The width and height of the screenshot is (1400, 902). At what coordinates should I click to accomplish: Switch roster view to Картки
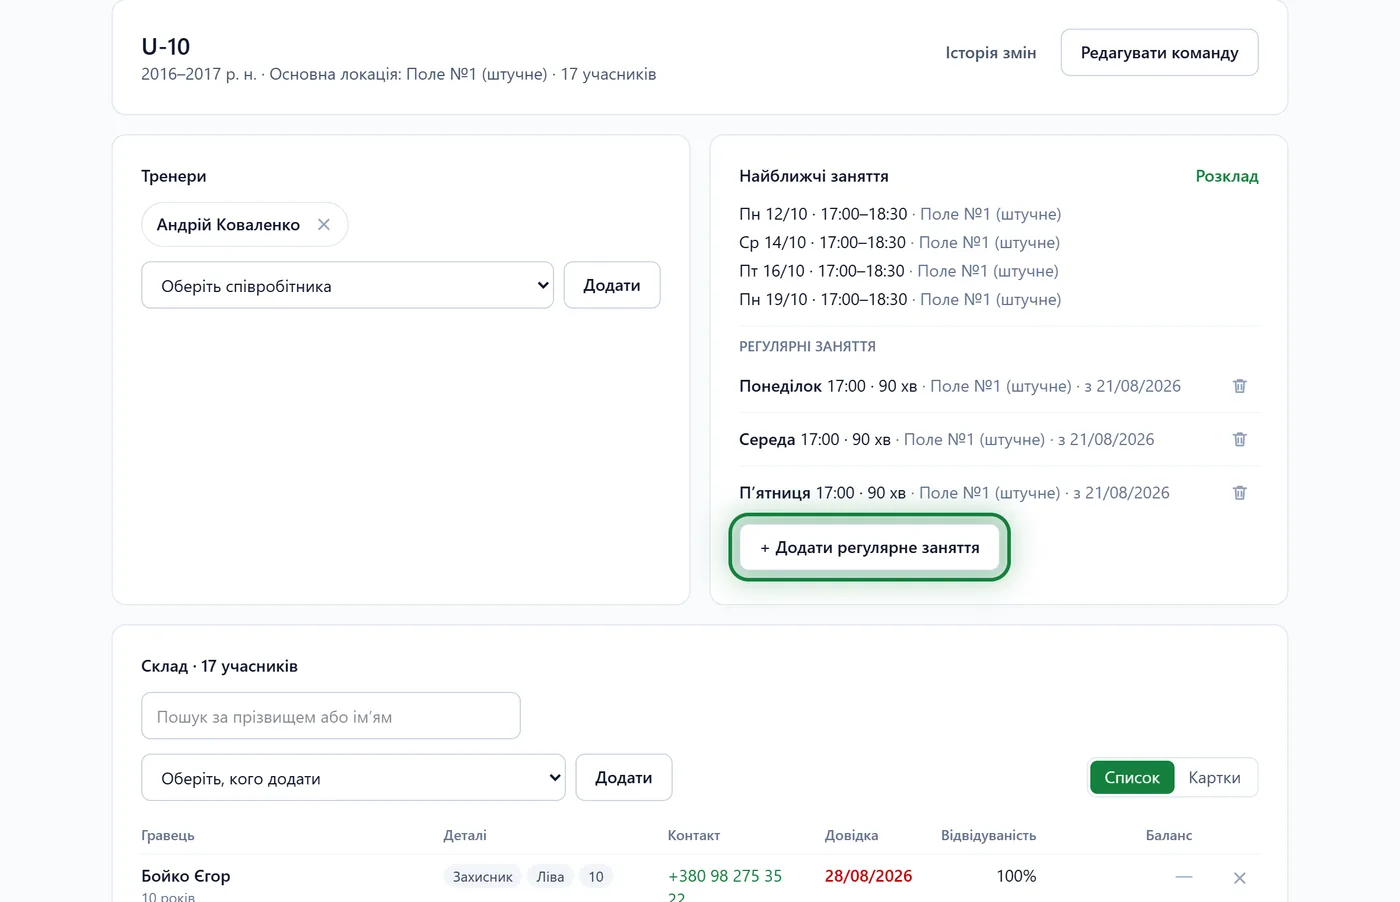[x=1214, y=778]
